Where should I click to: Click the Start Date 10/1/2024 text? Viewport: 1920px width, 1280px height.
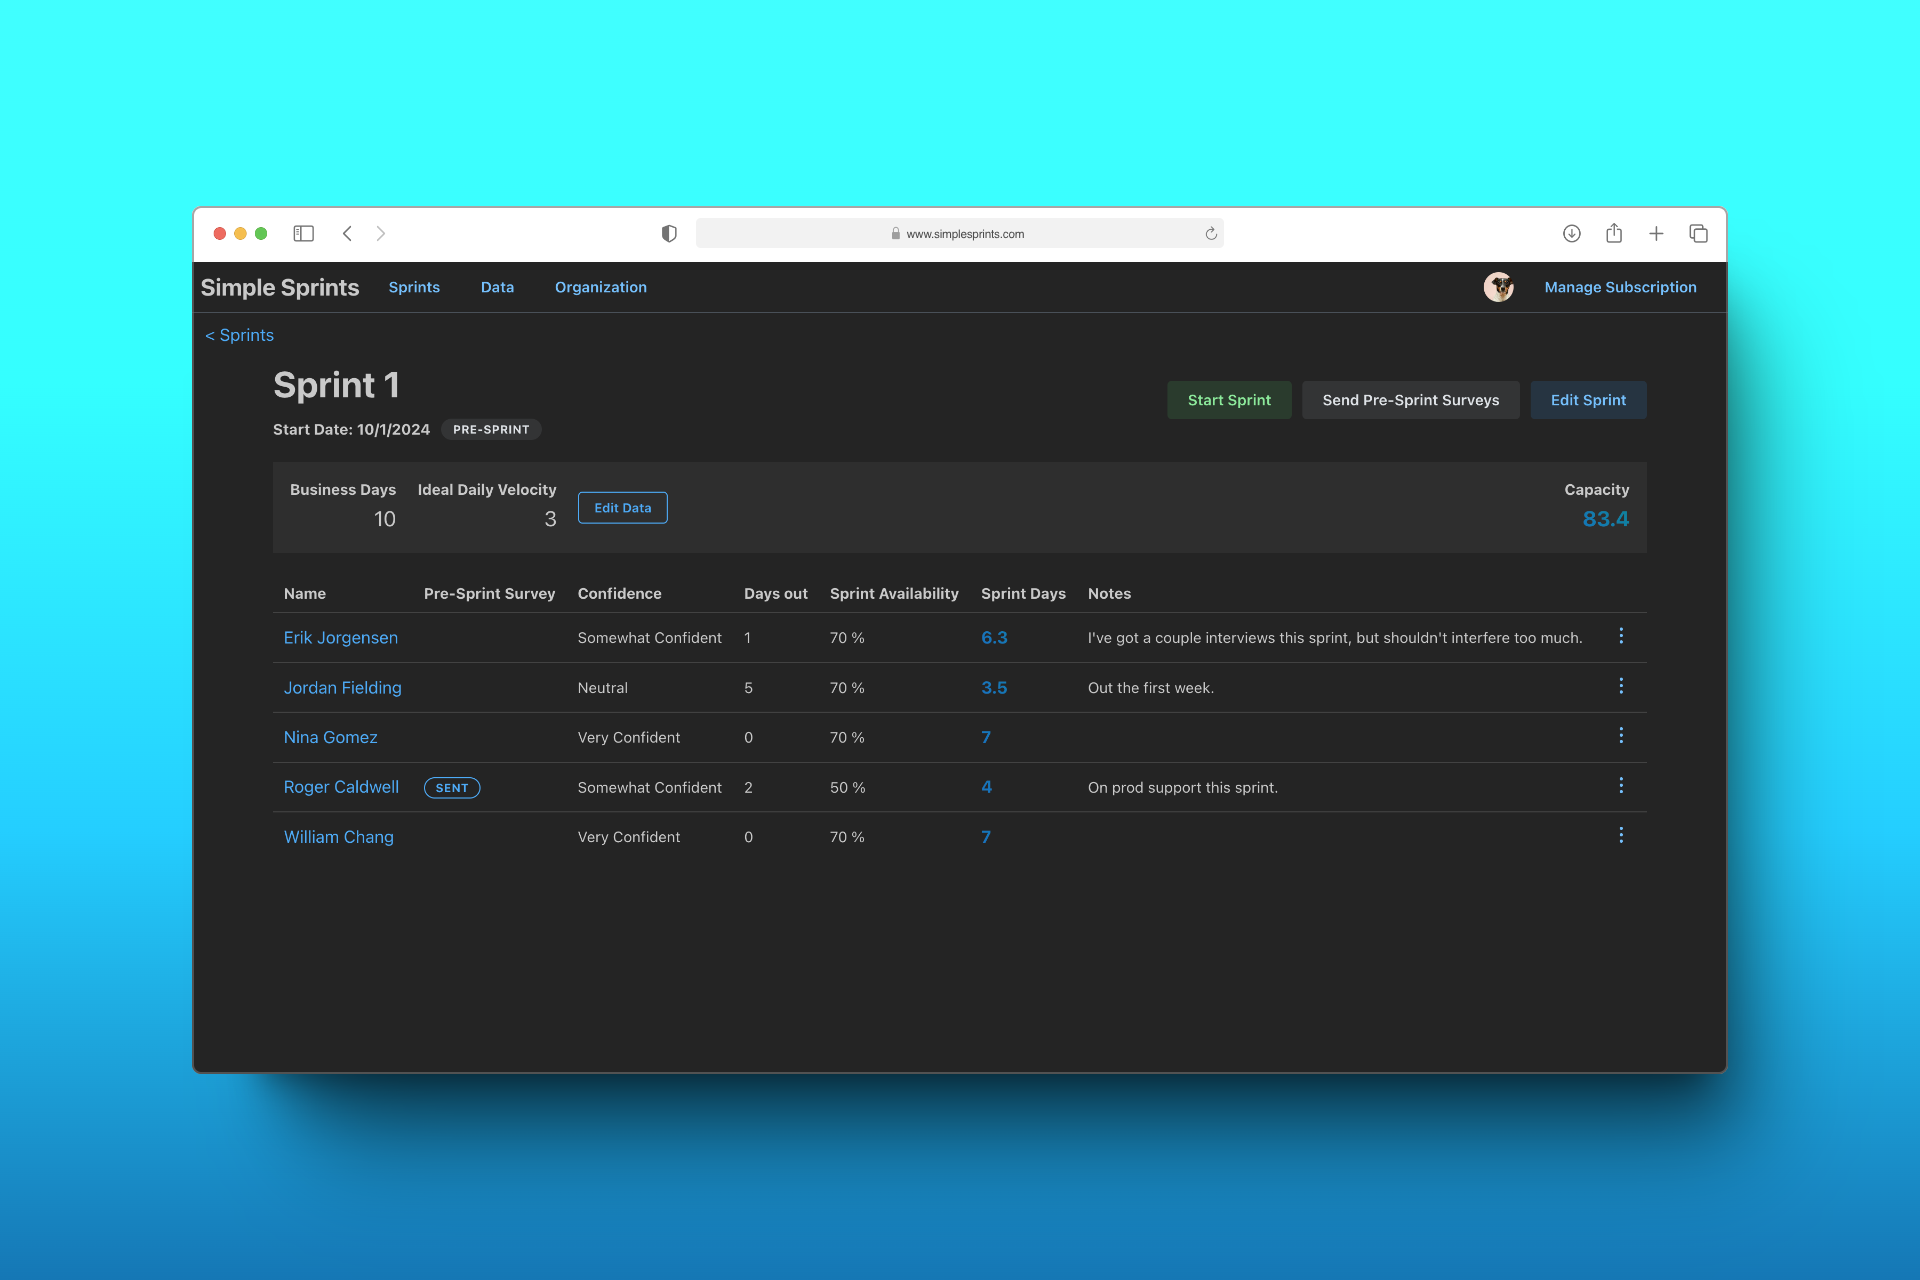point(351,429)
